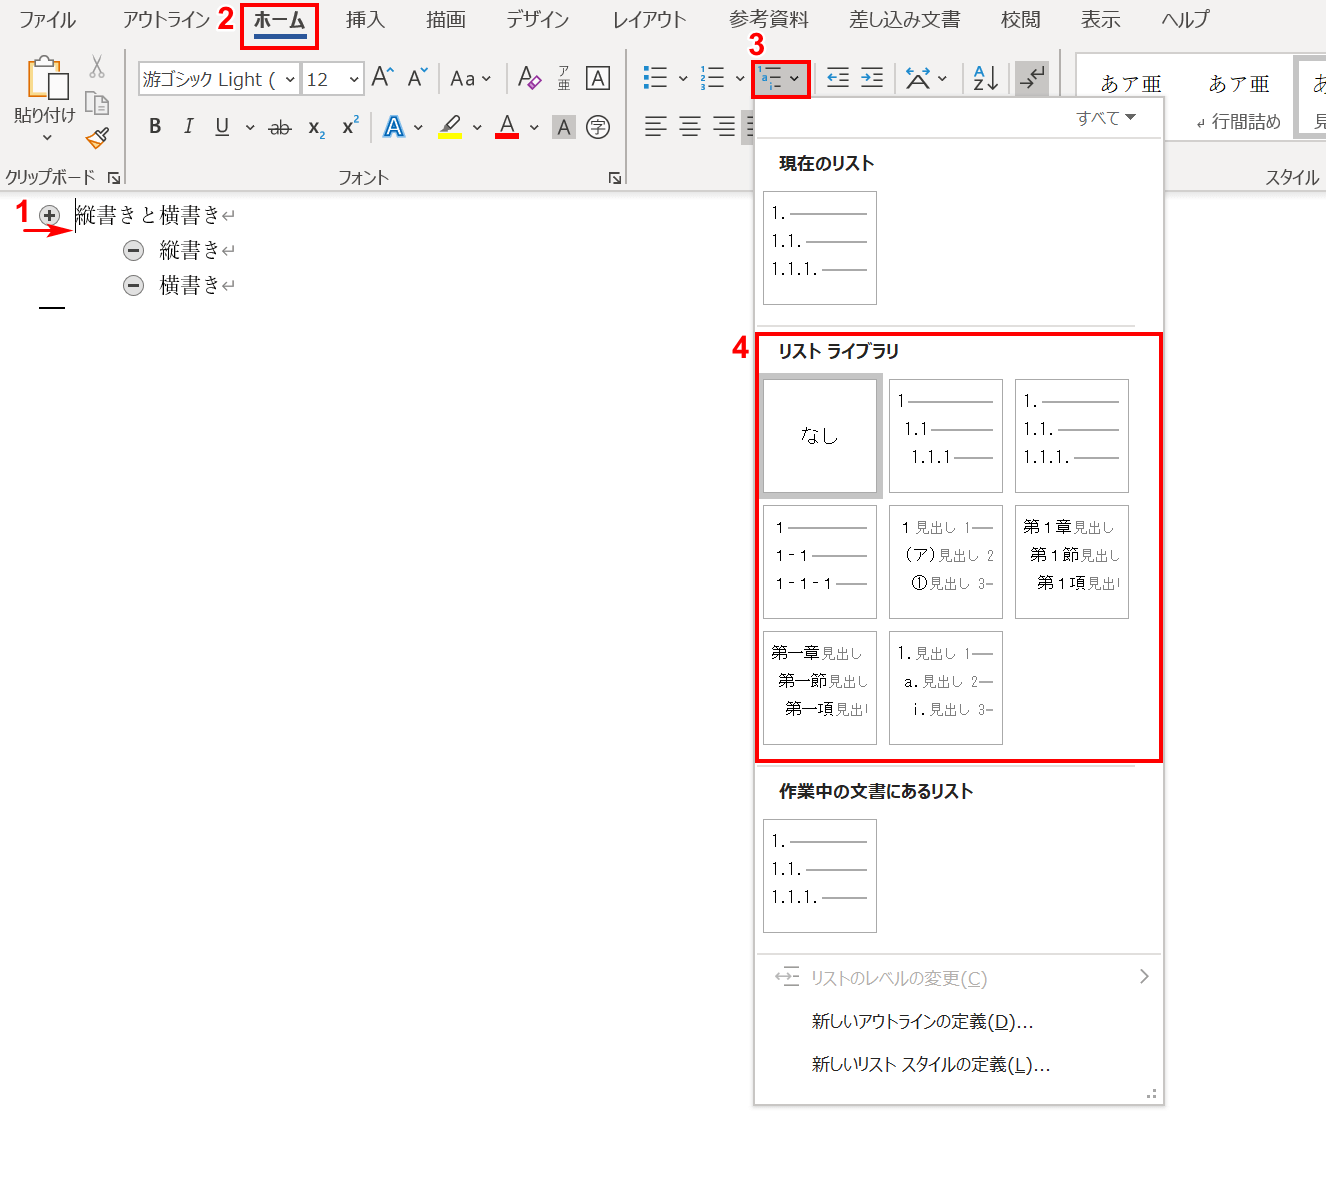Open the font color dropdown arrow
Image resolution: width=1326 pixels, height=1193 pixels.
534,127
